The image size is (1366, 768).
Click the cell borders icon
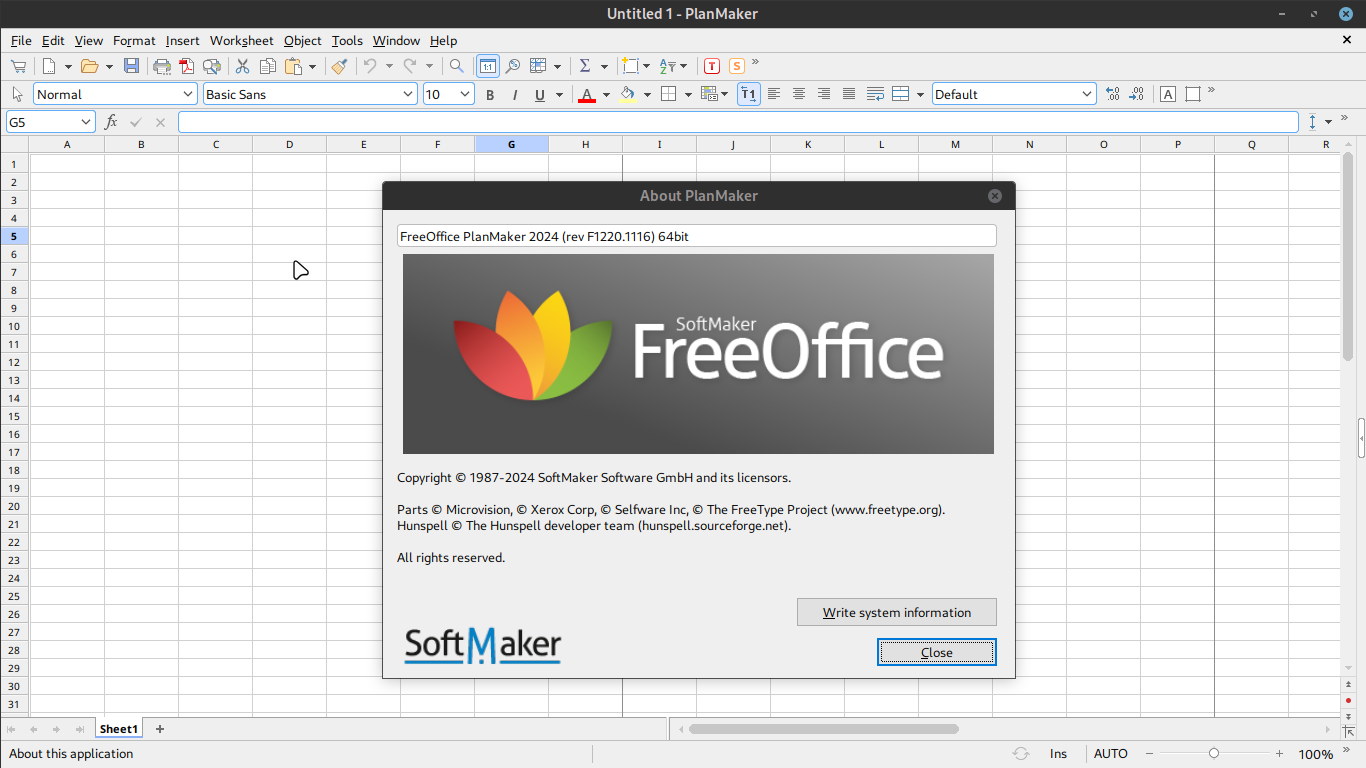click(x=669, y=94)
